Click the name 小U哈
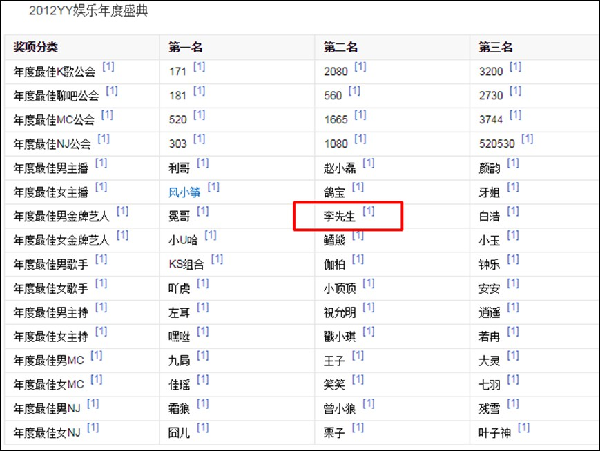600x451 pixels. point(183,240)
